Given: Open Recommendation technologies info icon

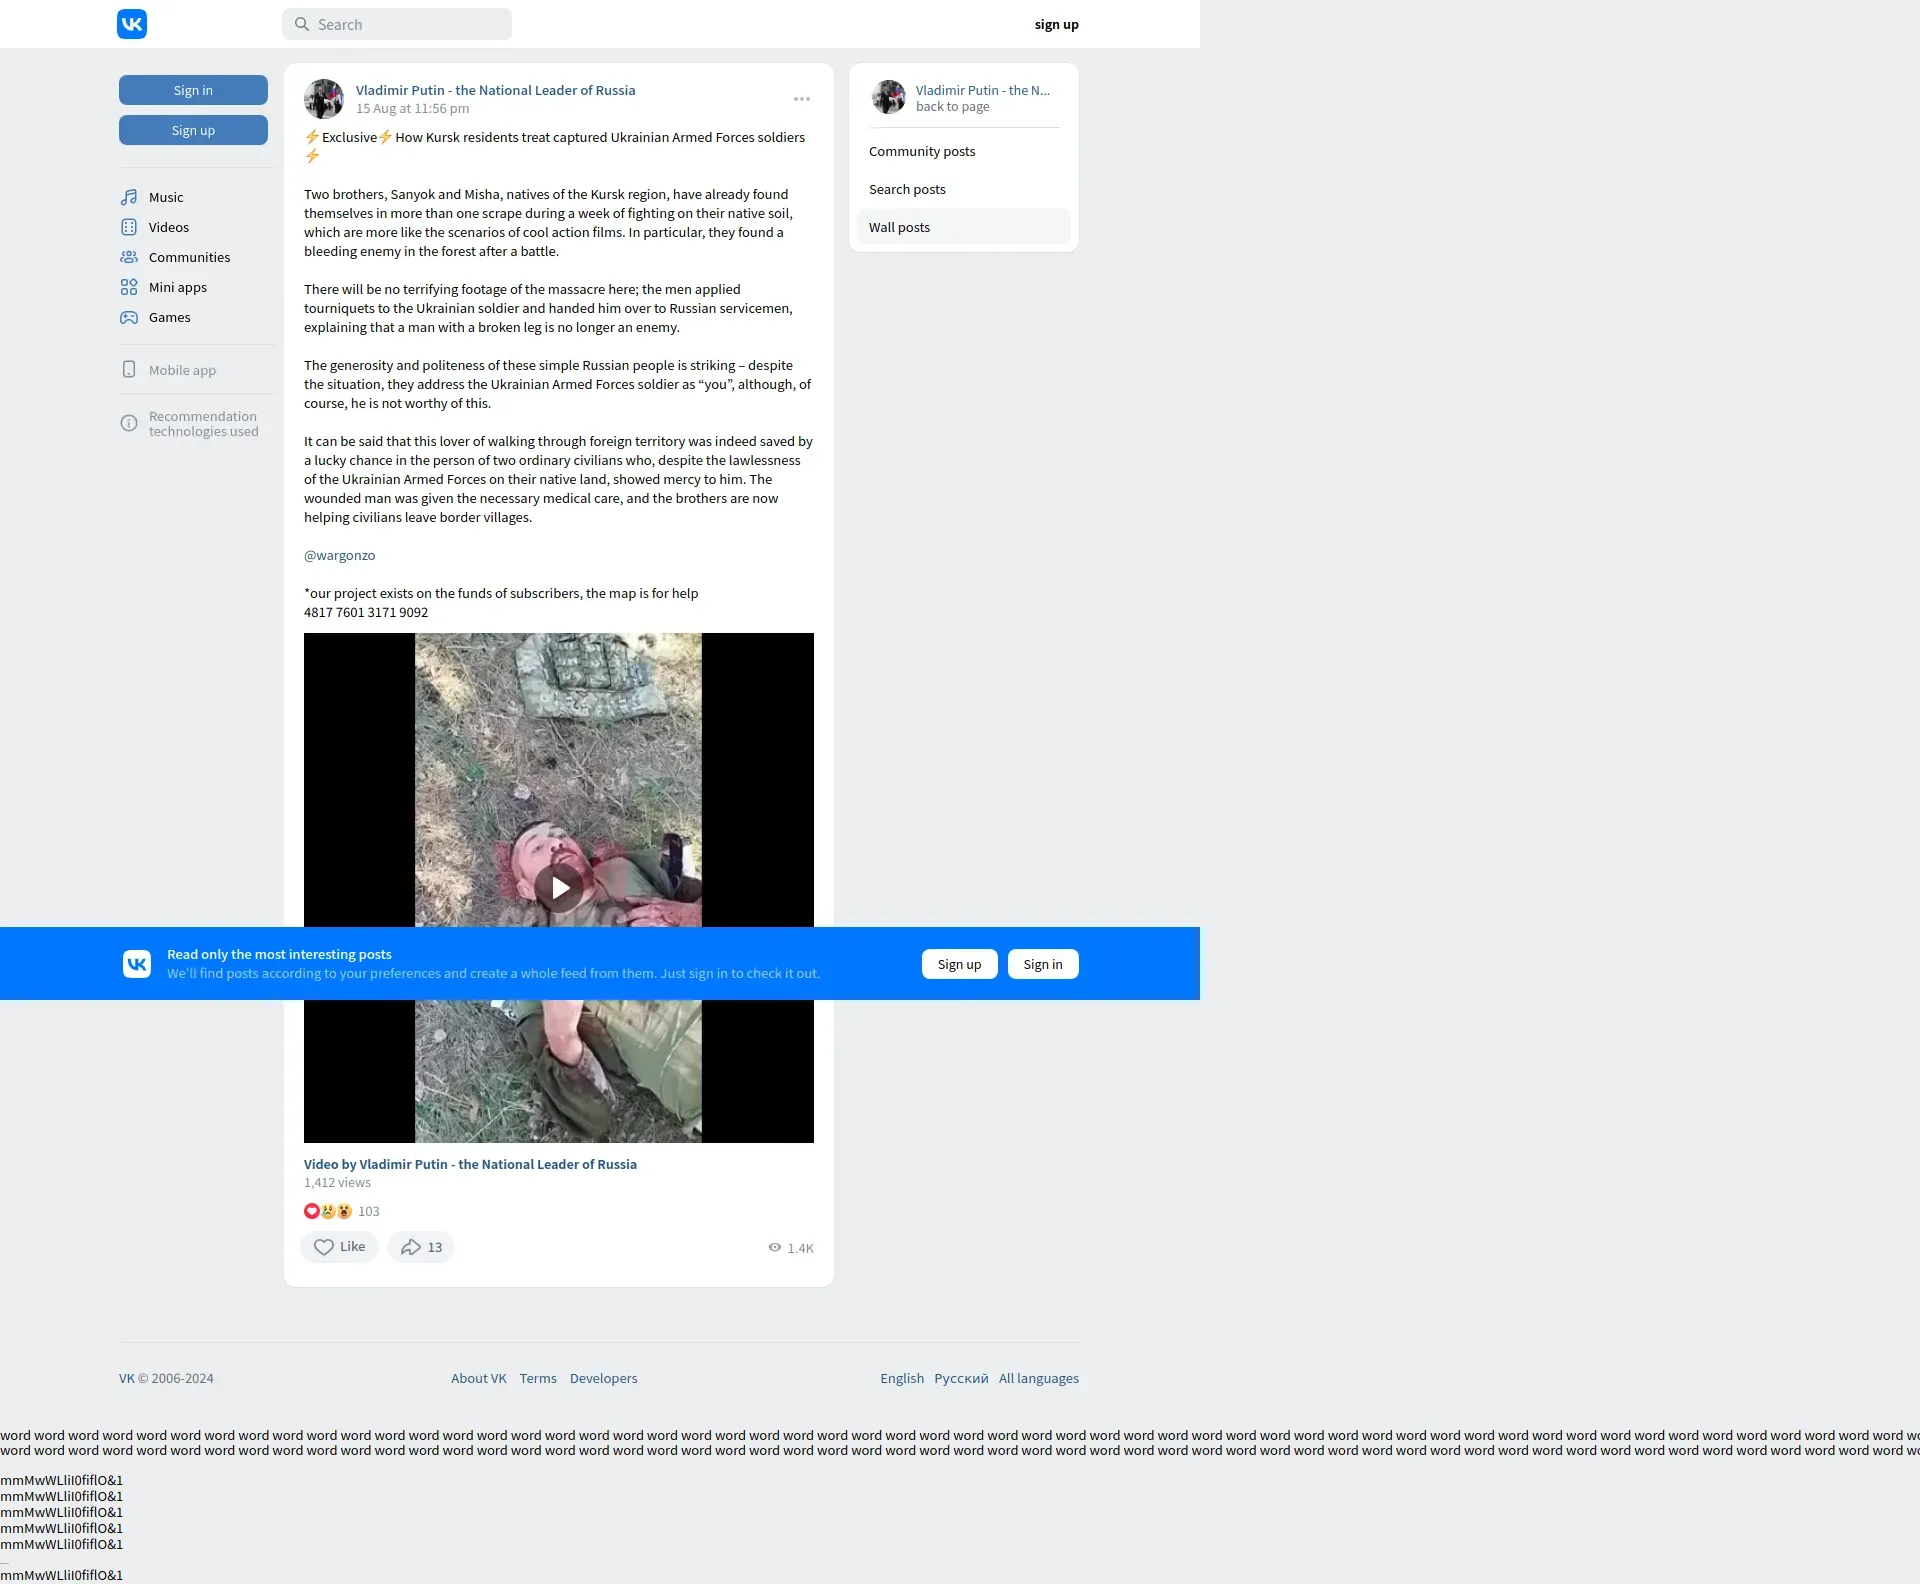Looking at the screenshot, I should point(129,423).
